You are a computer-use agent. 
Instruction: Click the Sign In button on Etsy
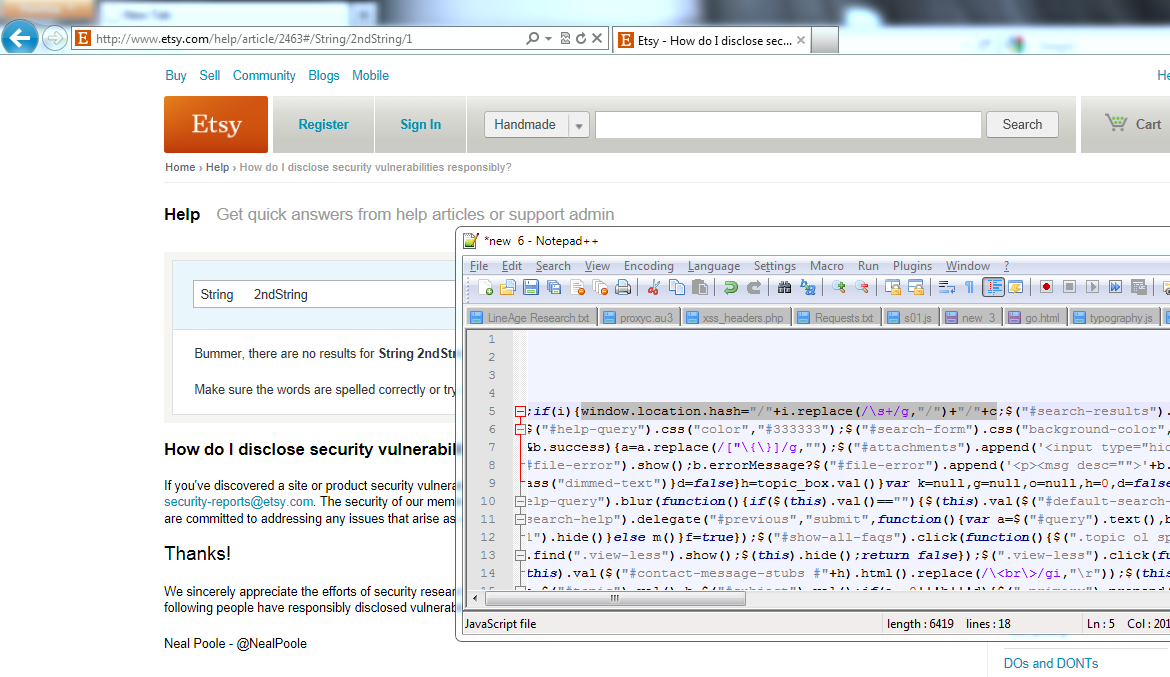point(420,125)
